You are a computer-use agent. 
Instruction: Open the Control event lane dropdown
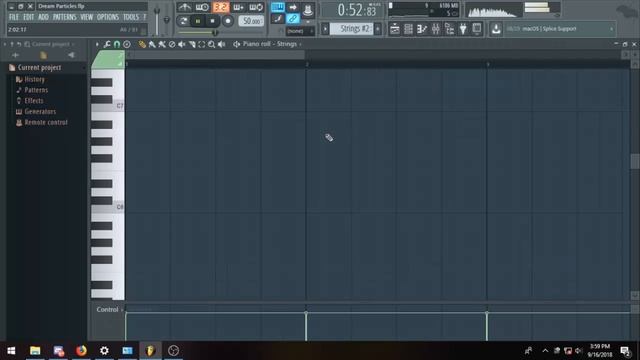tap(109, 309)
